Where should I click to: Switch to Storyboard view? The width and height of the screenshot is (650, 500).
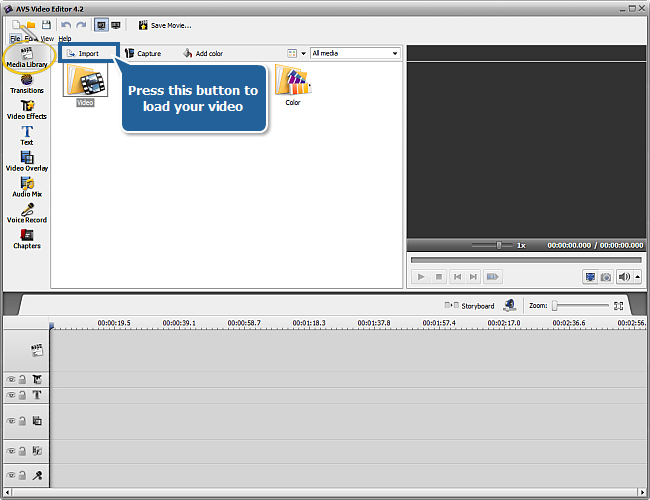[x=469, y=306]
